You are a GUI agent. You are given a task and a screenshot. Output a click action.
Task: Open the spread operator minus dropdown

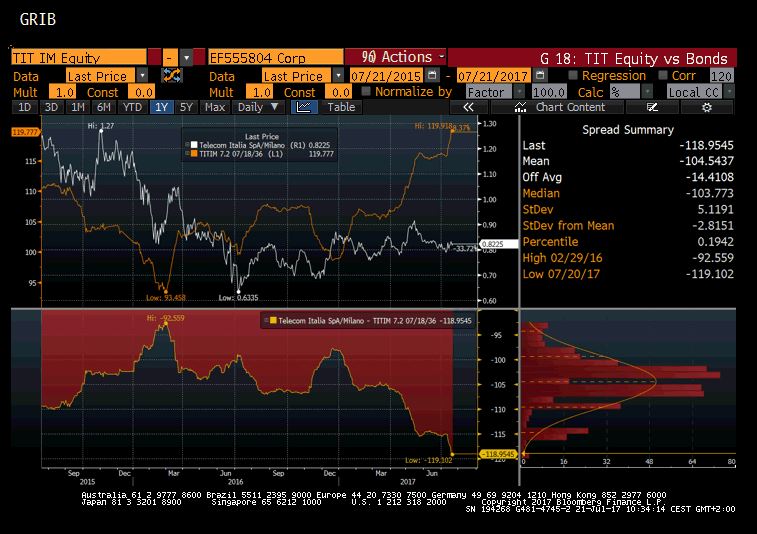tap(169, 57)
